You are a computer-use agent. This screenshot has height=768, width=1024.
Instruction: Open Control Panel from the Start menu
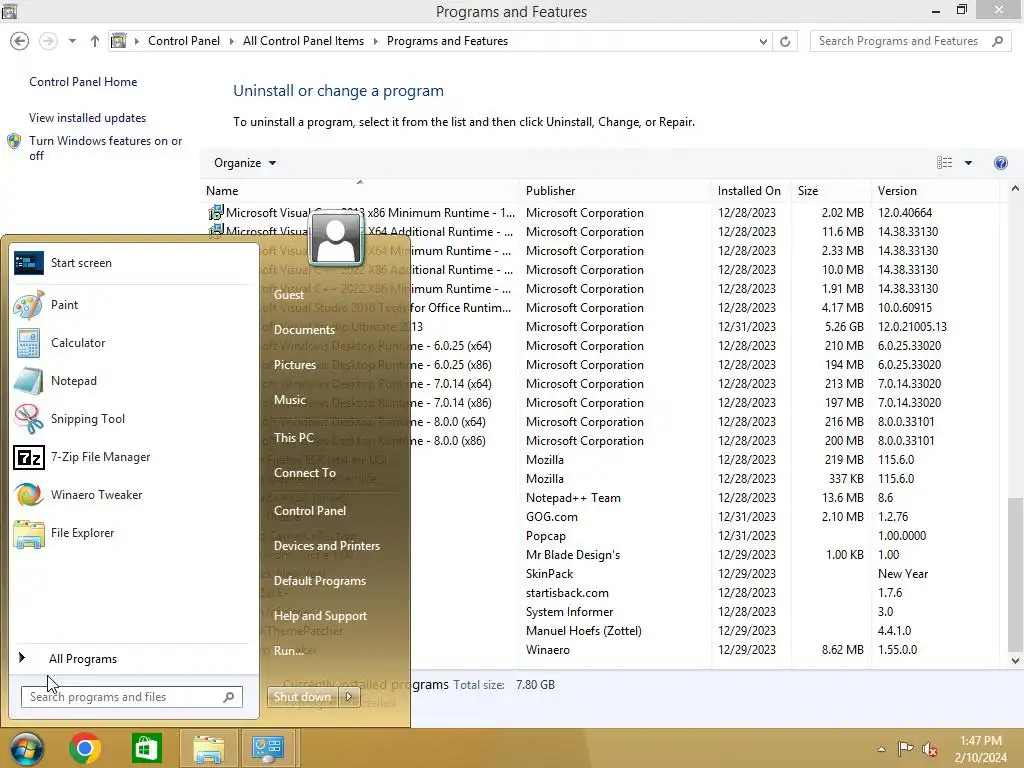310,511
